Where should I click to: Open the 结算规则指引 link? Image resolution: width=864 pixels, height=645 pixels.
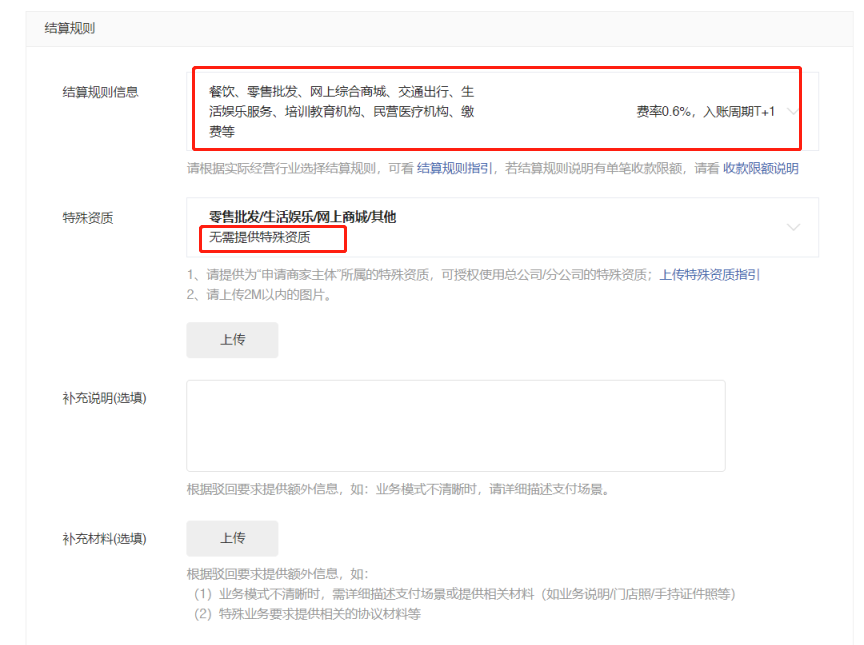click(454, 169)
